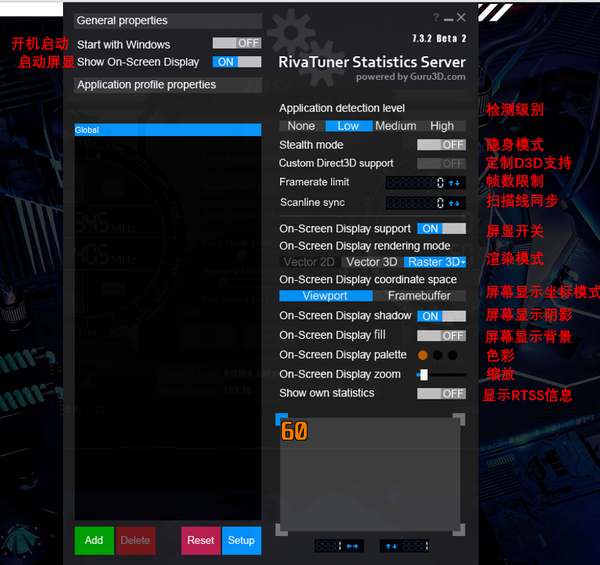This screenshot has width=600, height=565.
Task: Click top-left corner anchor of preview
Action: [x=282, y=419]
